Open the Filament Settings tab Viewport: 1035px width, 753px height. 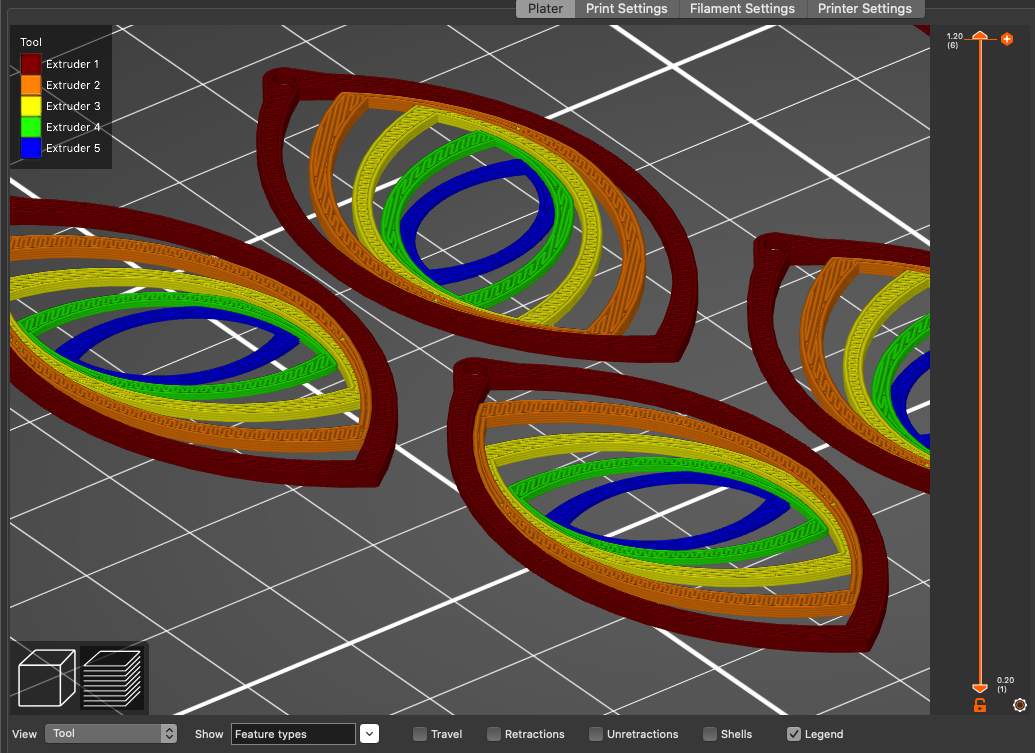pyautogui.click(x=742, y=9)
